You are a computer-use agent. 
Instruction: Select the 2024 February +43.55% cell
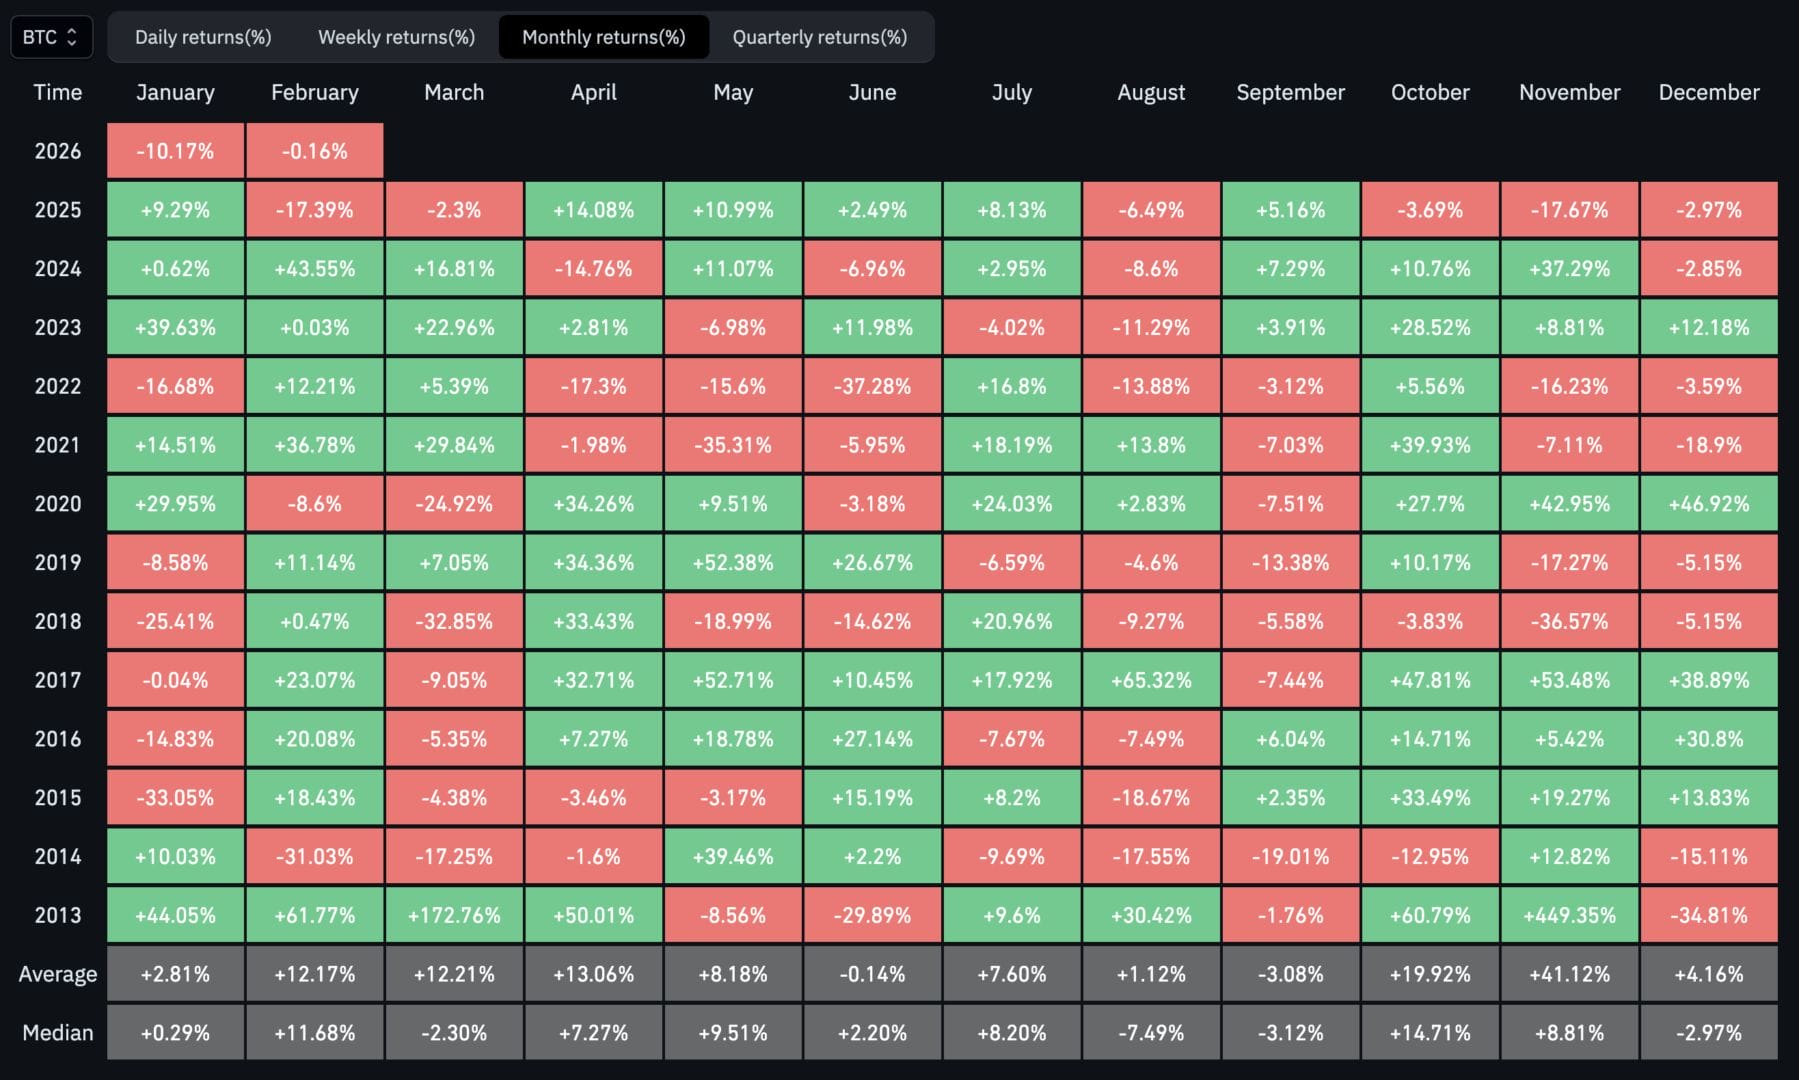315,269
